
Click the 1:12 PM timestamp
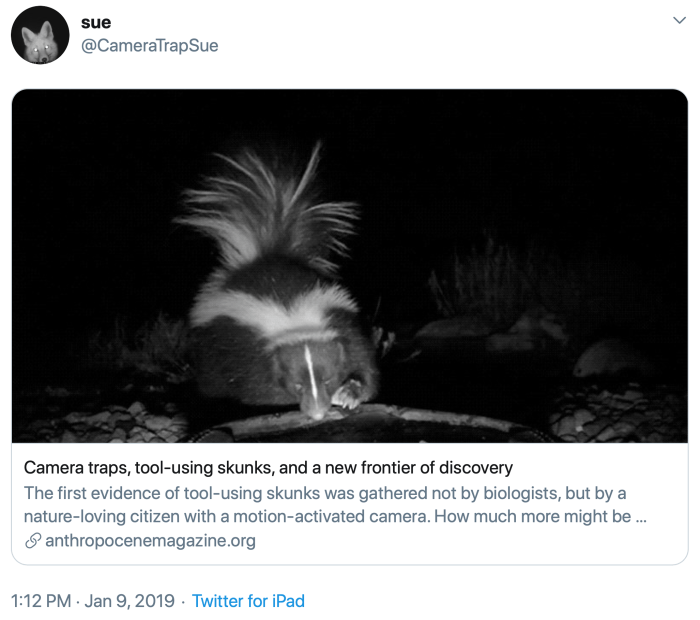pyautogui.click(x=40, y=601)
